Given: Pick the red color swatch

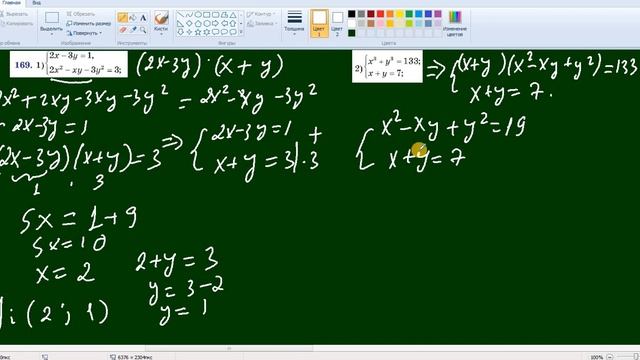Looking at the screenshot, I should (x=380, y=14).
